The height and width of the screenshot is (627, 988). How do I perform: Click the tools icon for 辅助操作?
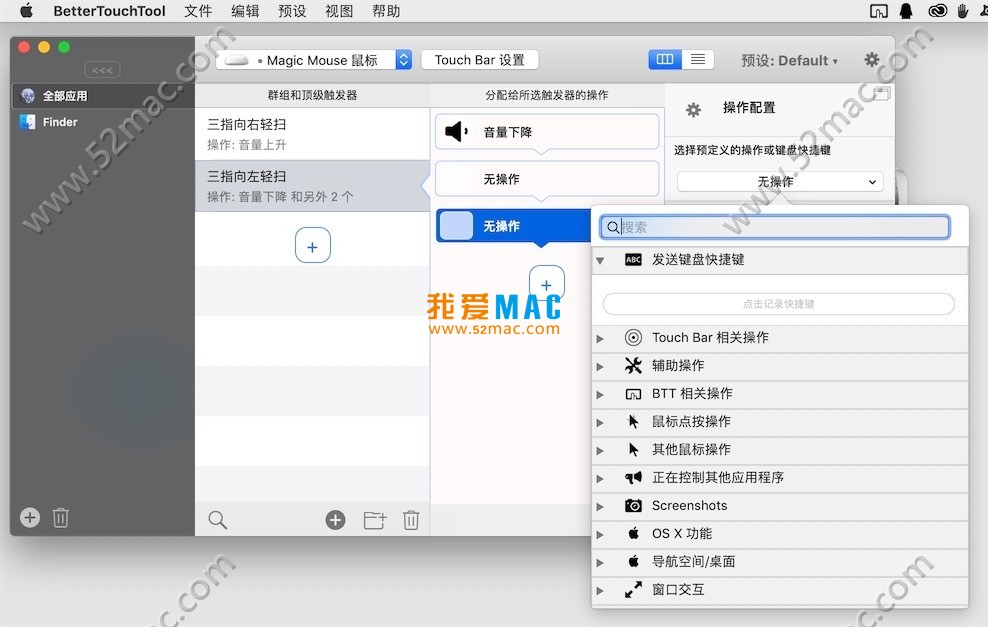click(x=633, y=365)
